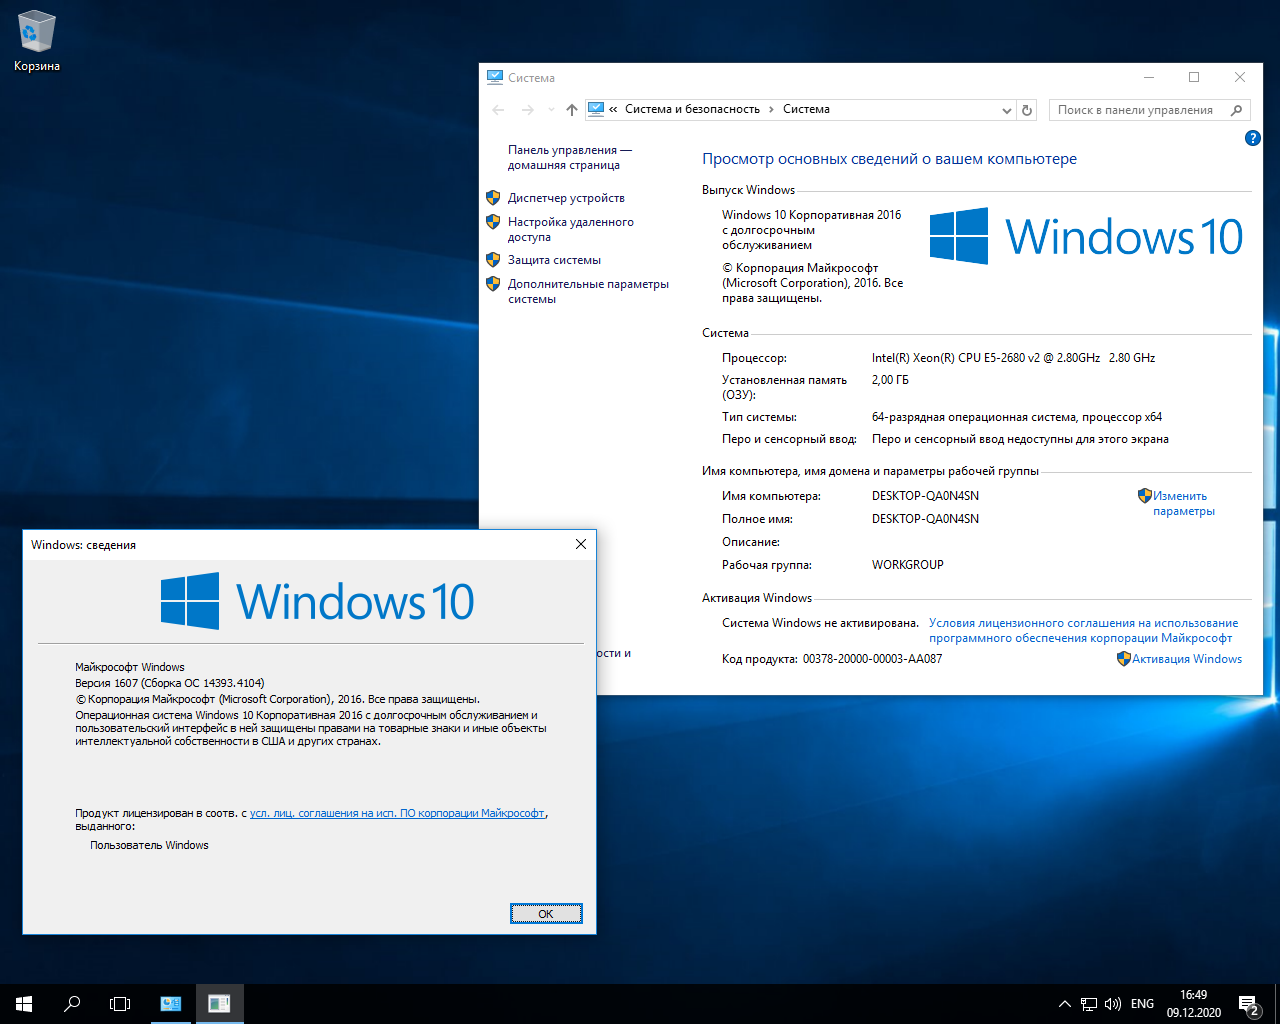Click the volume speaker tray icon

(1113, 1004)
